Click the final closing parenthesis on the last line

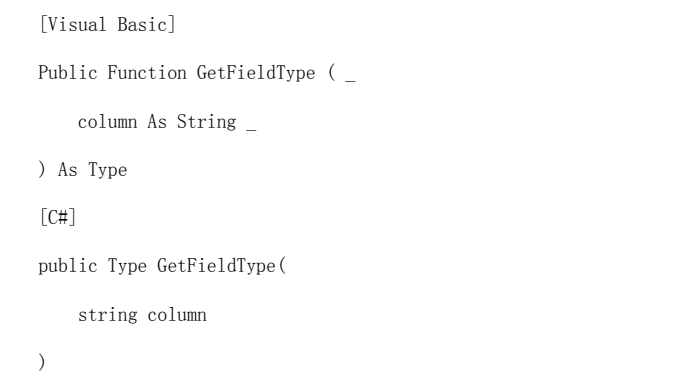click(x=42, y=362)
